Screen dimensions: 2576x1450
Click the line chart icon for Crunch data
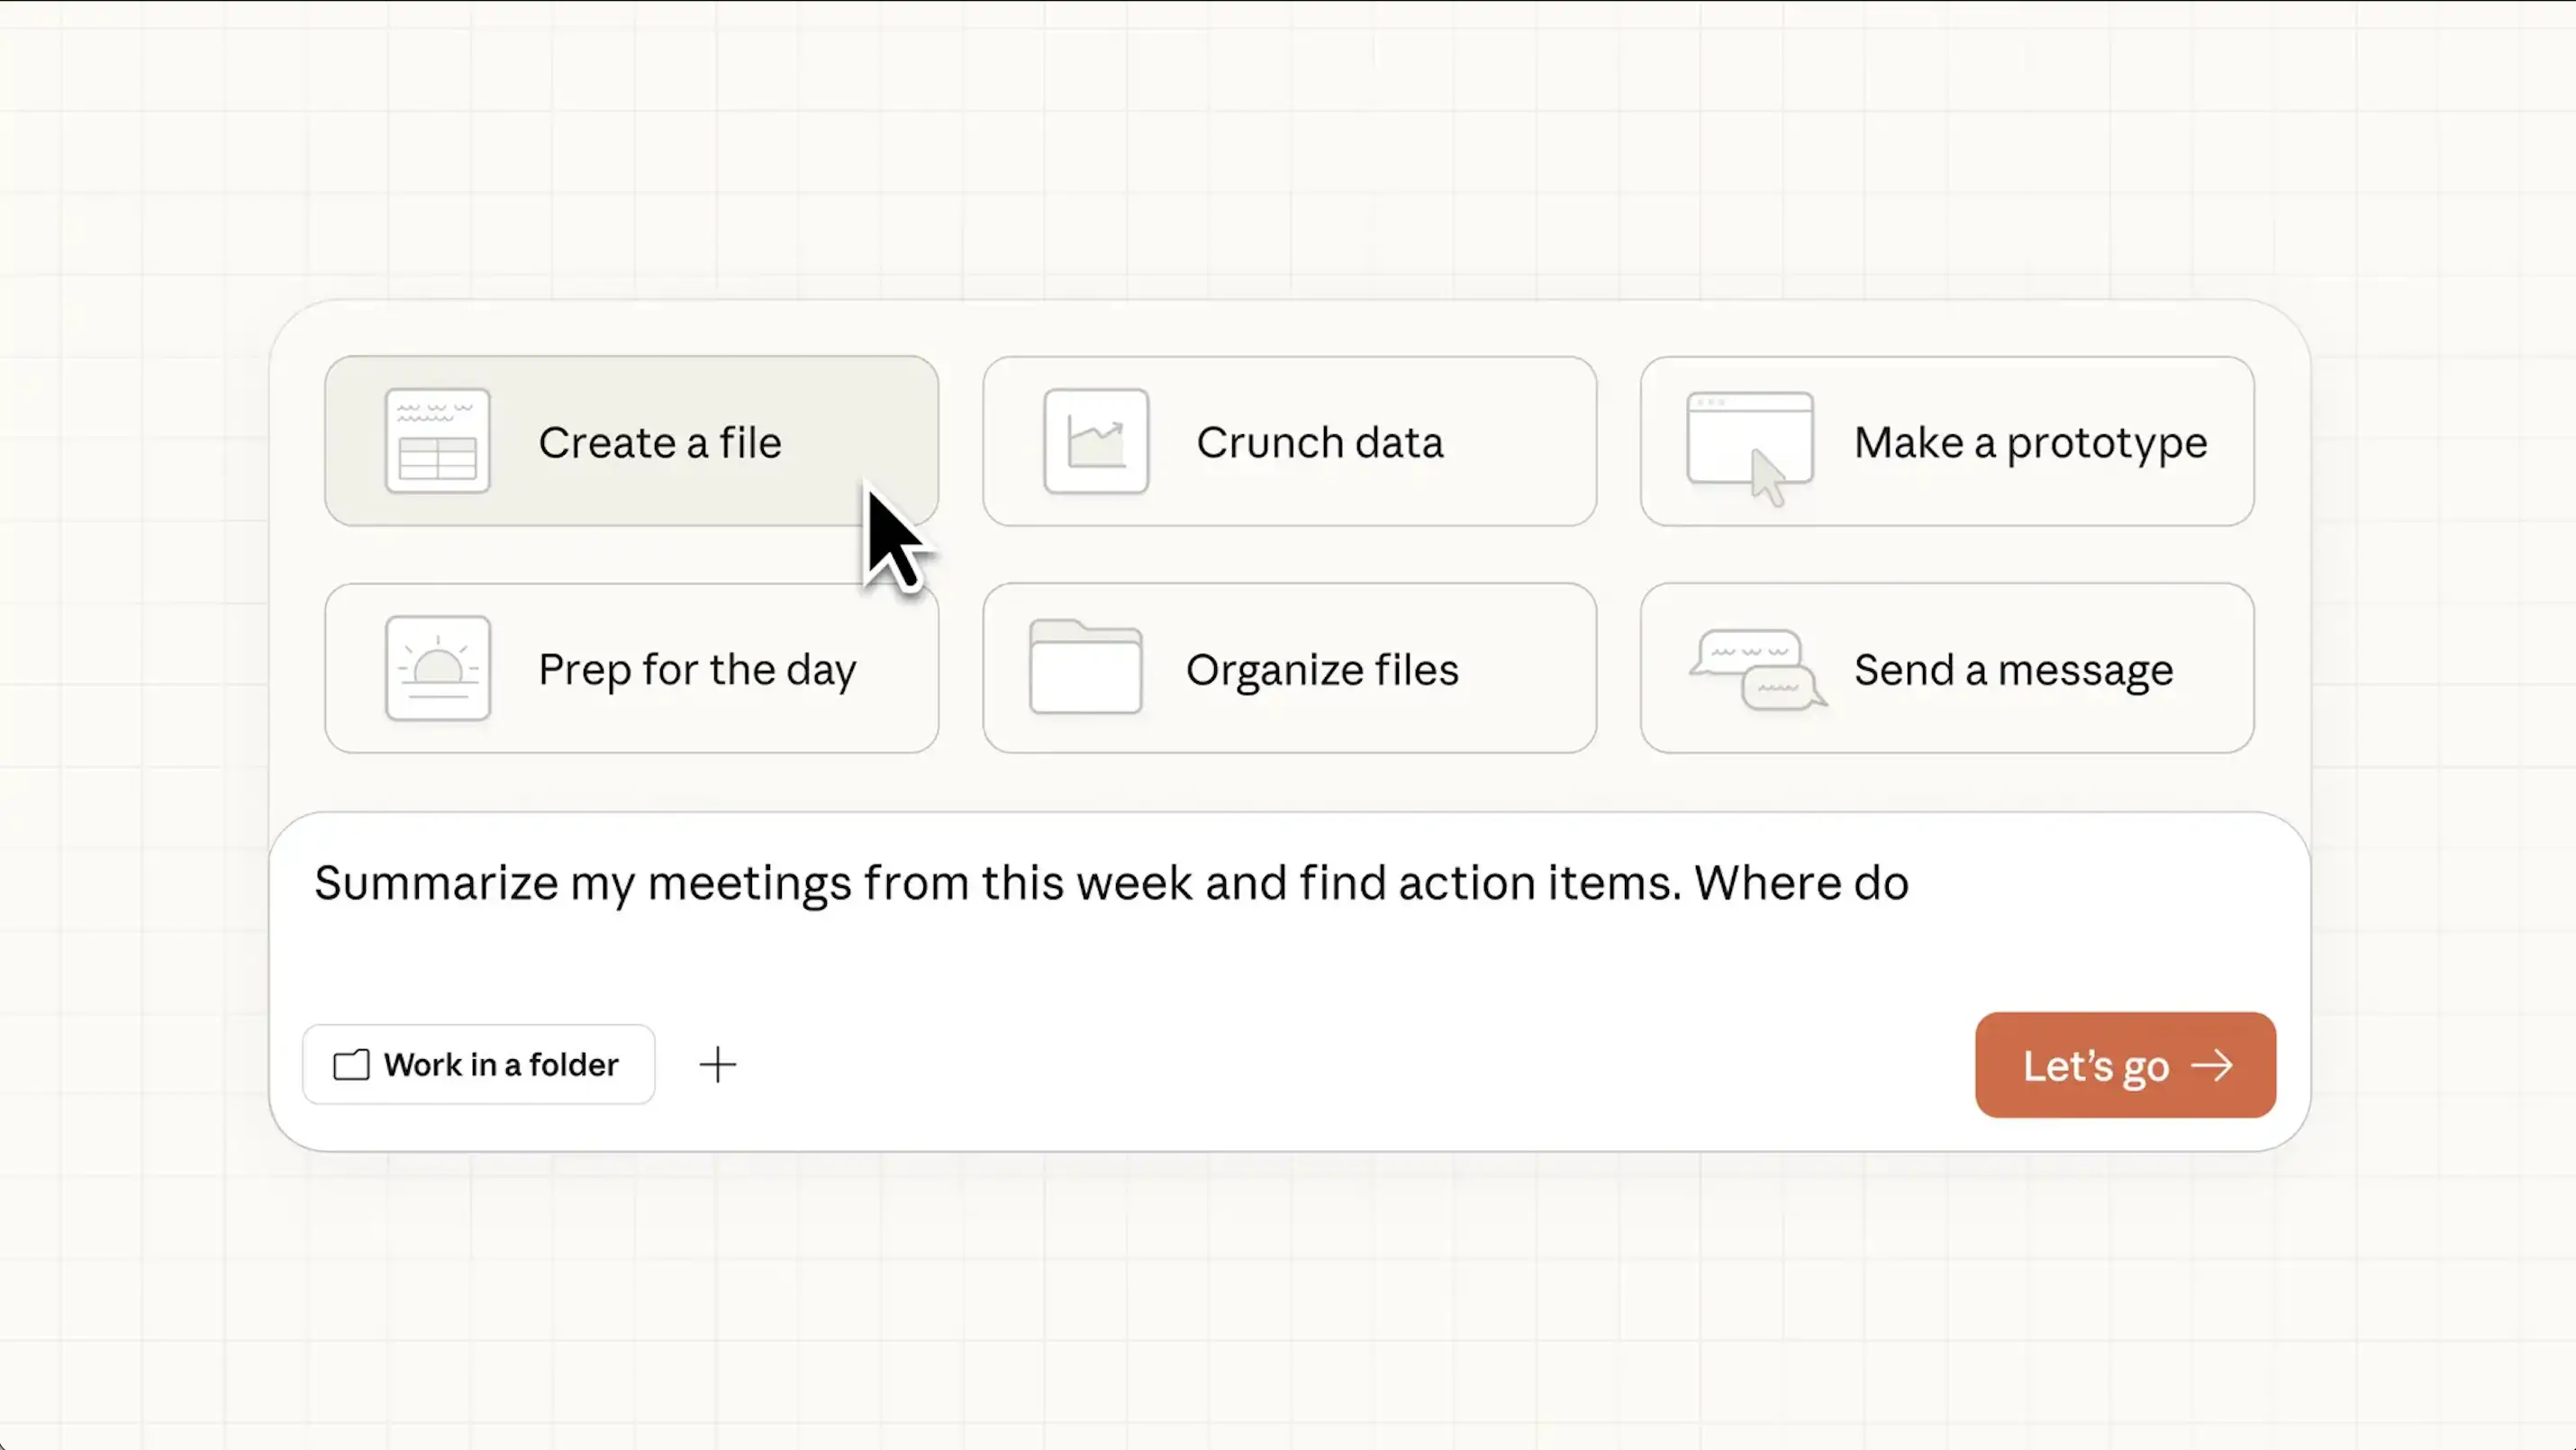pos(1095,441)
